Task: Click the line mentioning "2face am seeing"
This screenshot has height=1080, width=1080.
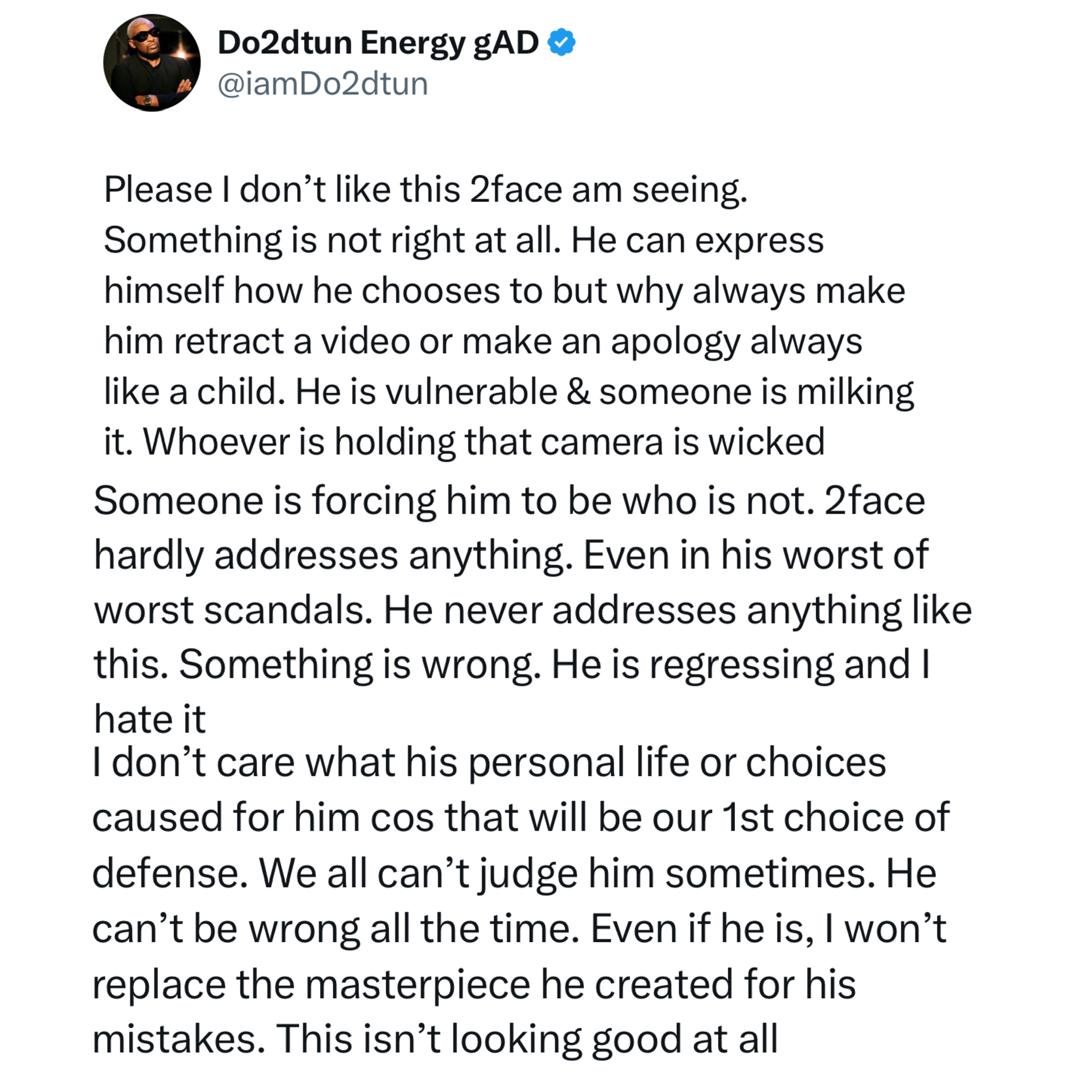Action: (426, 191)
